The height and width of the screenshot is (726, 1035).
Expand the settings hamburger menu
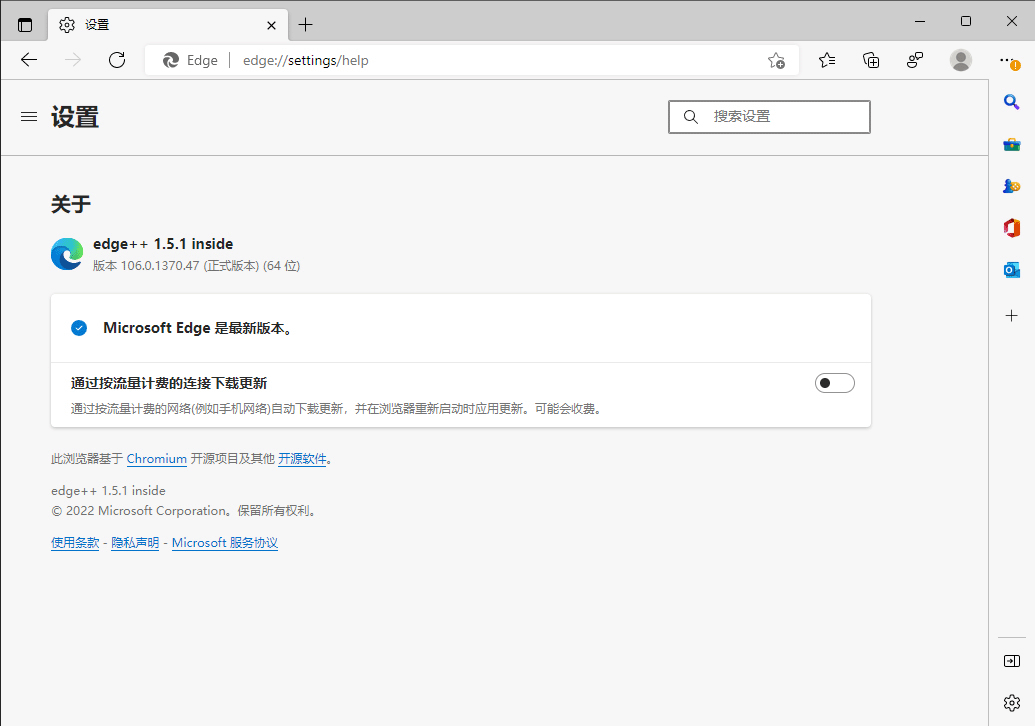[x=29, y=117]
